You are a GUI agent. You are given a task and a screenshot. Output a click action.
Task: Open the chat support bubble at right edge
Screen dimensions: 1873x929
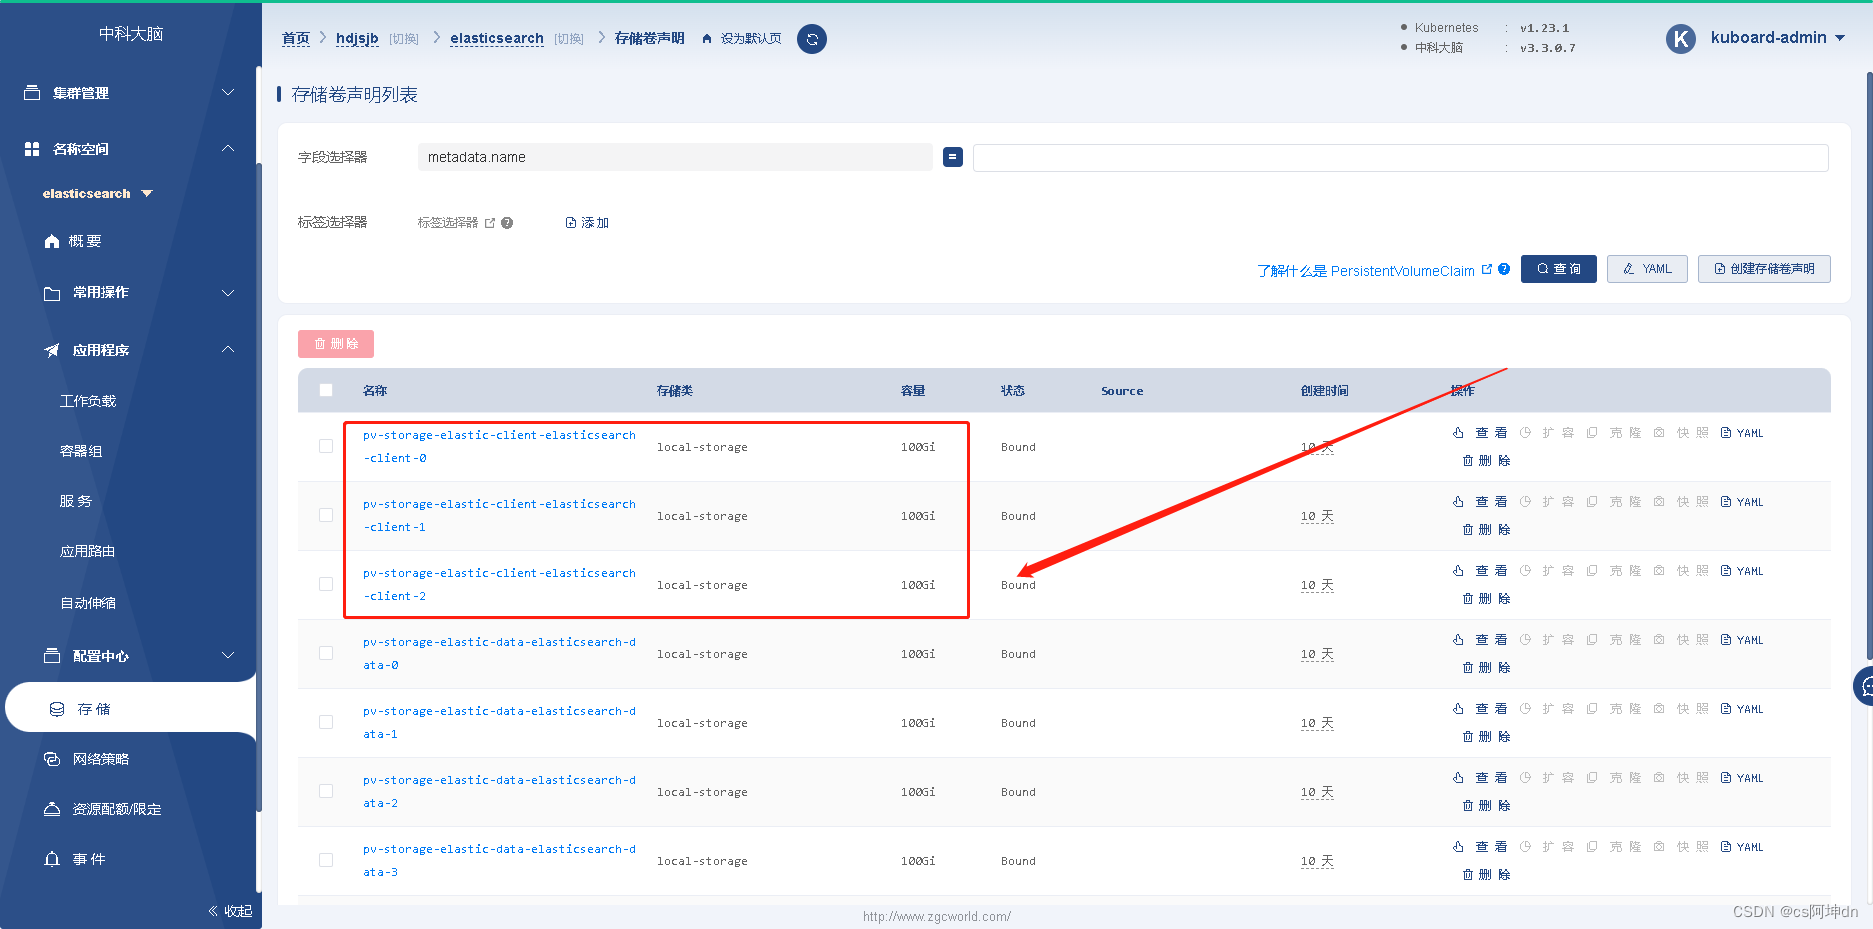click(x=1864, y=686)
